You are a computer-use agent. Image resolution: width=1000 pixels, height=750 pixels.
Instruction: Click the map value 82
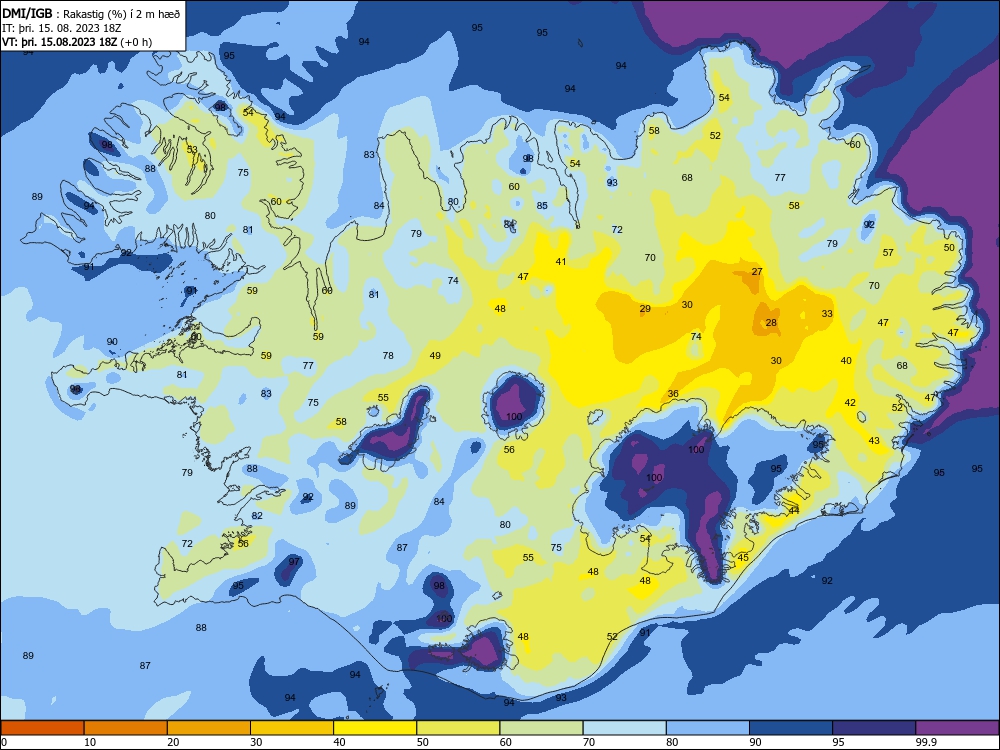257,516
